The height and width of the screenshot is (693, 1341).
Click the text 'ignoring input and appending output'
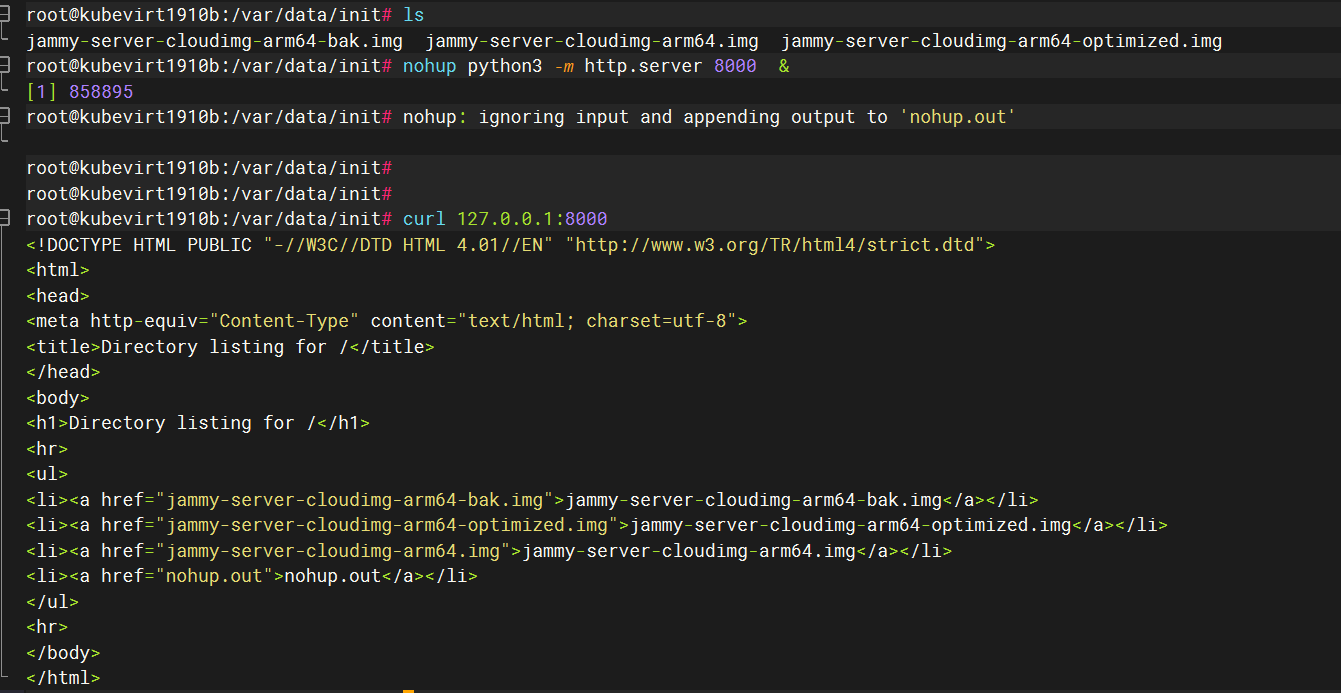pos(667,117)
